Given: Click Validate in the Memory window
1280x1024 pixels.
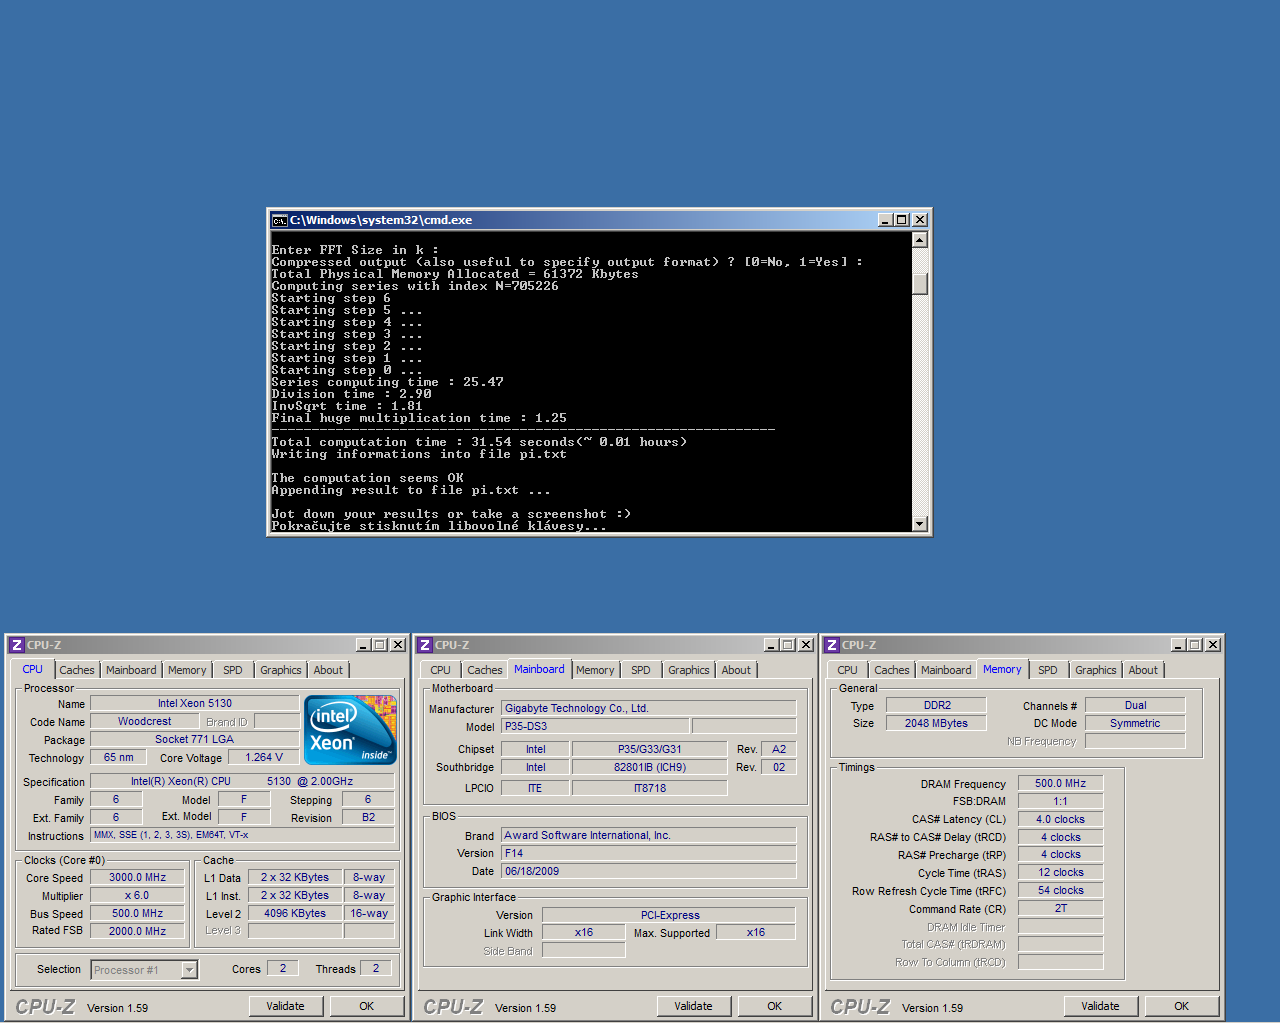Looking at the screenshot, I should click(x=1101, y=1006).
